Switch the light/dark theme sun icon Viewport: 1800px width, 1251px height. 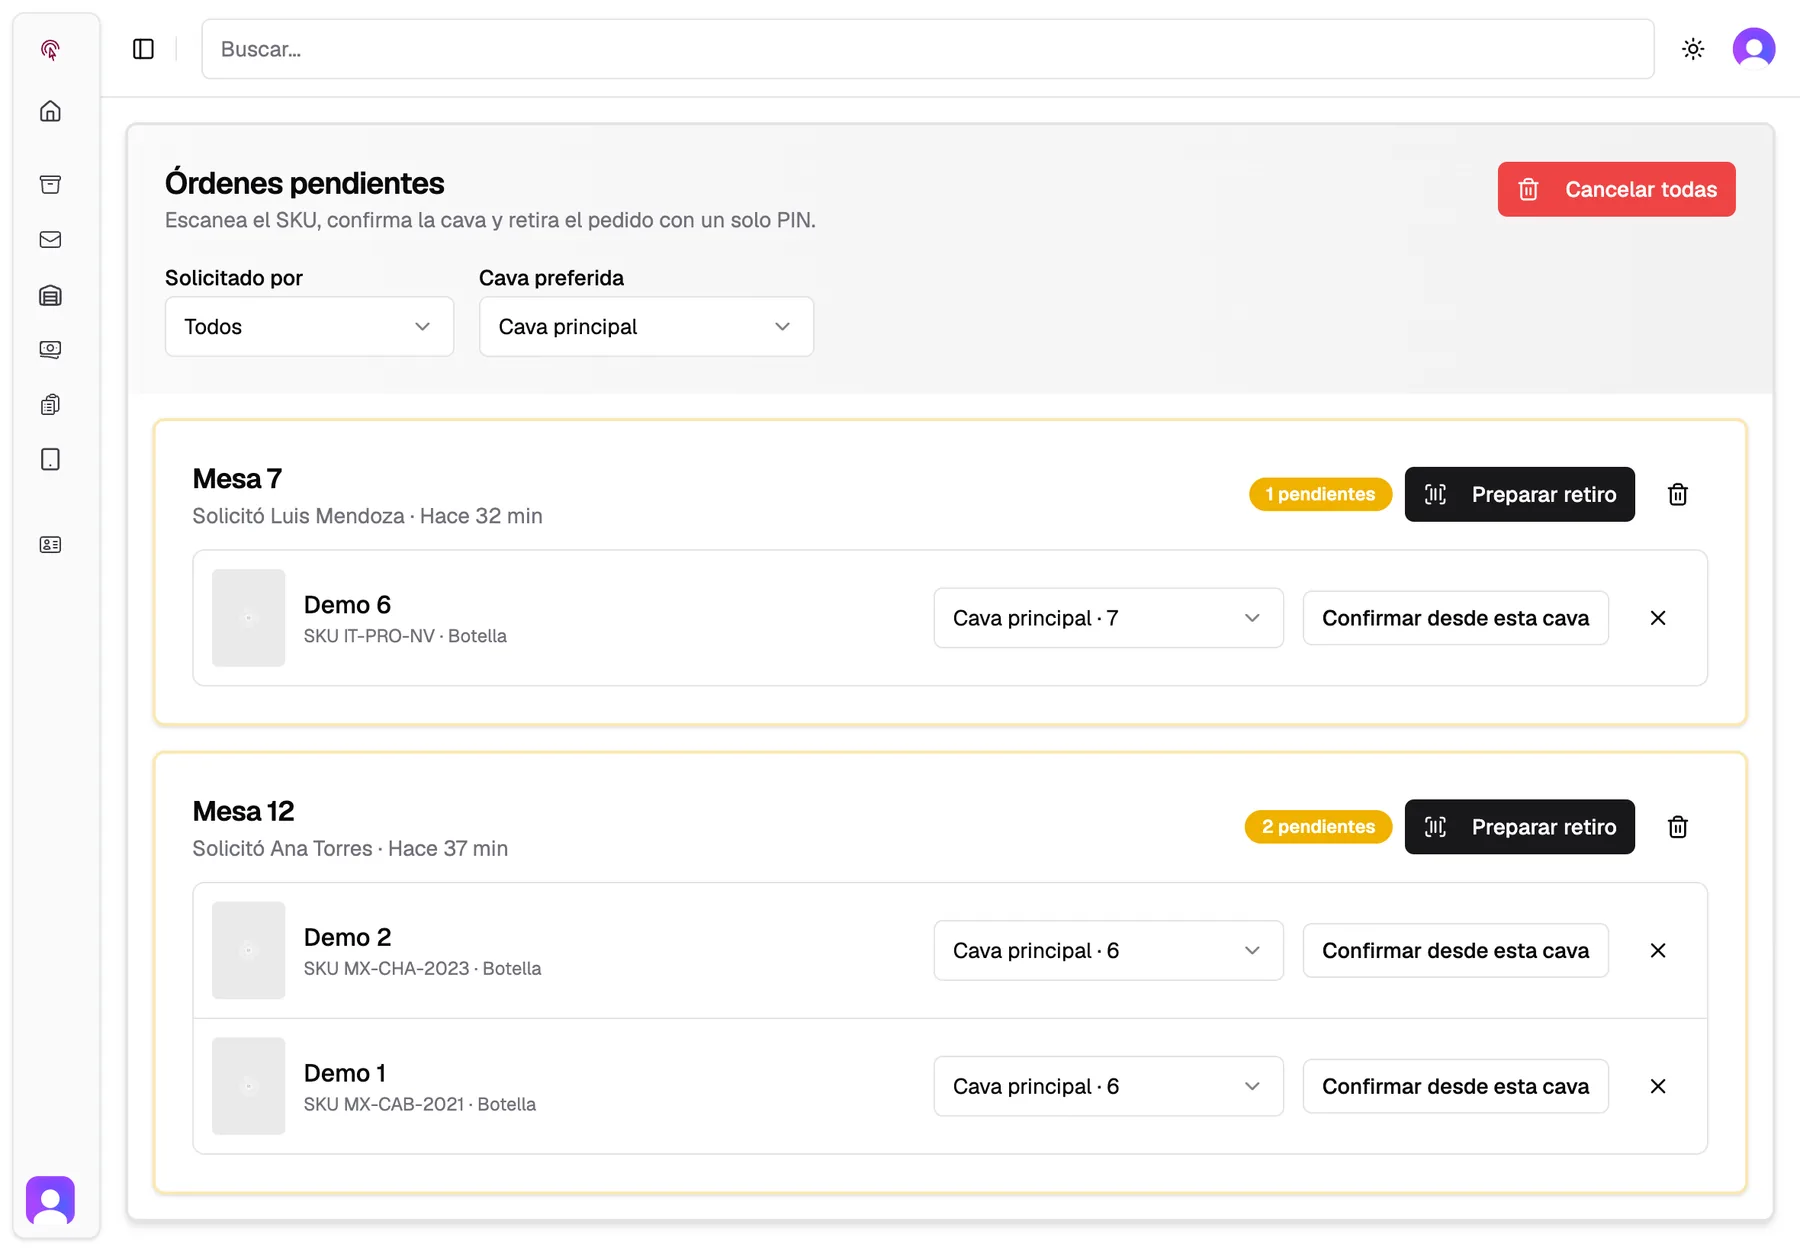[1693, 49]
